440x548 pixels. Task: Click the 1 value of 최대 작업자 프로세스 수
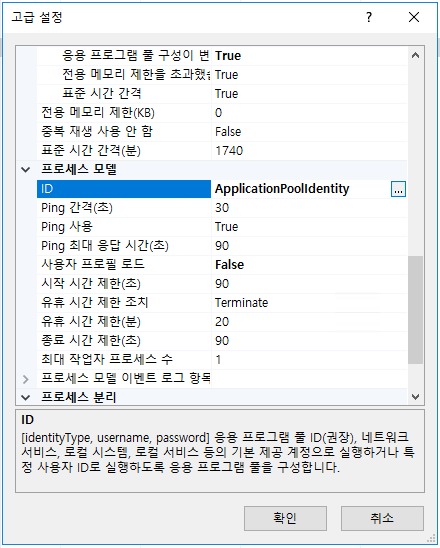point(309,360)
